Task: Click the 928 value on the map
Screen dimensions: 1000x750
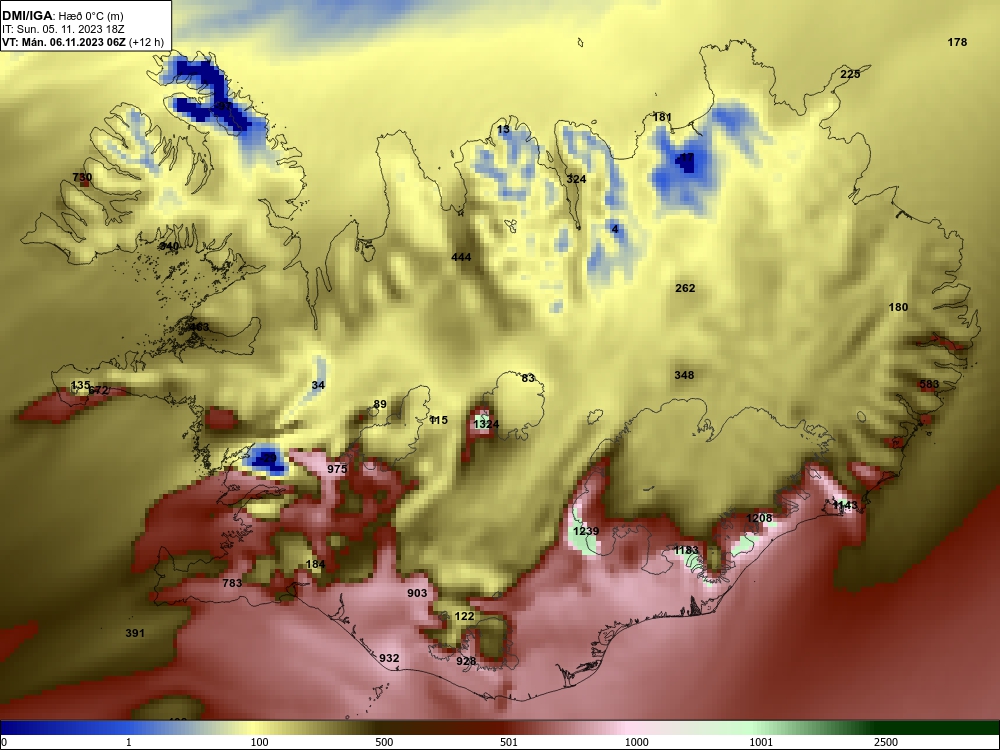Action: 466,661
